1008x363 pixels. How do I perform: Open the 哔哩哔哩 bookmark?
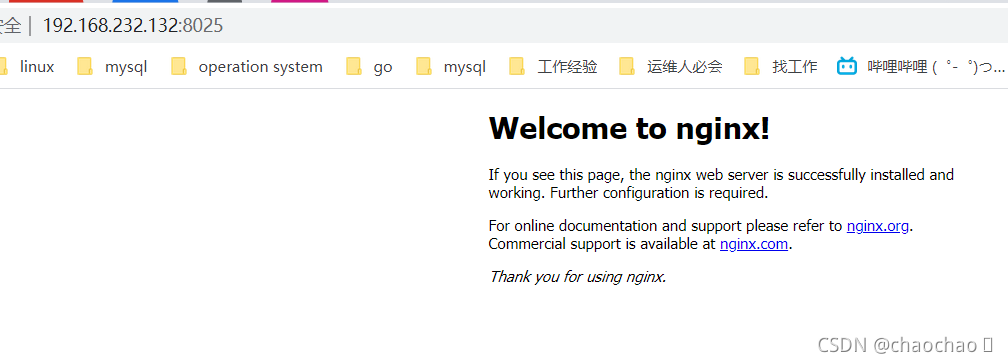[x=921, y=66]
